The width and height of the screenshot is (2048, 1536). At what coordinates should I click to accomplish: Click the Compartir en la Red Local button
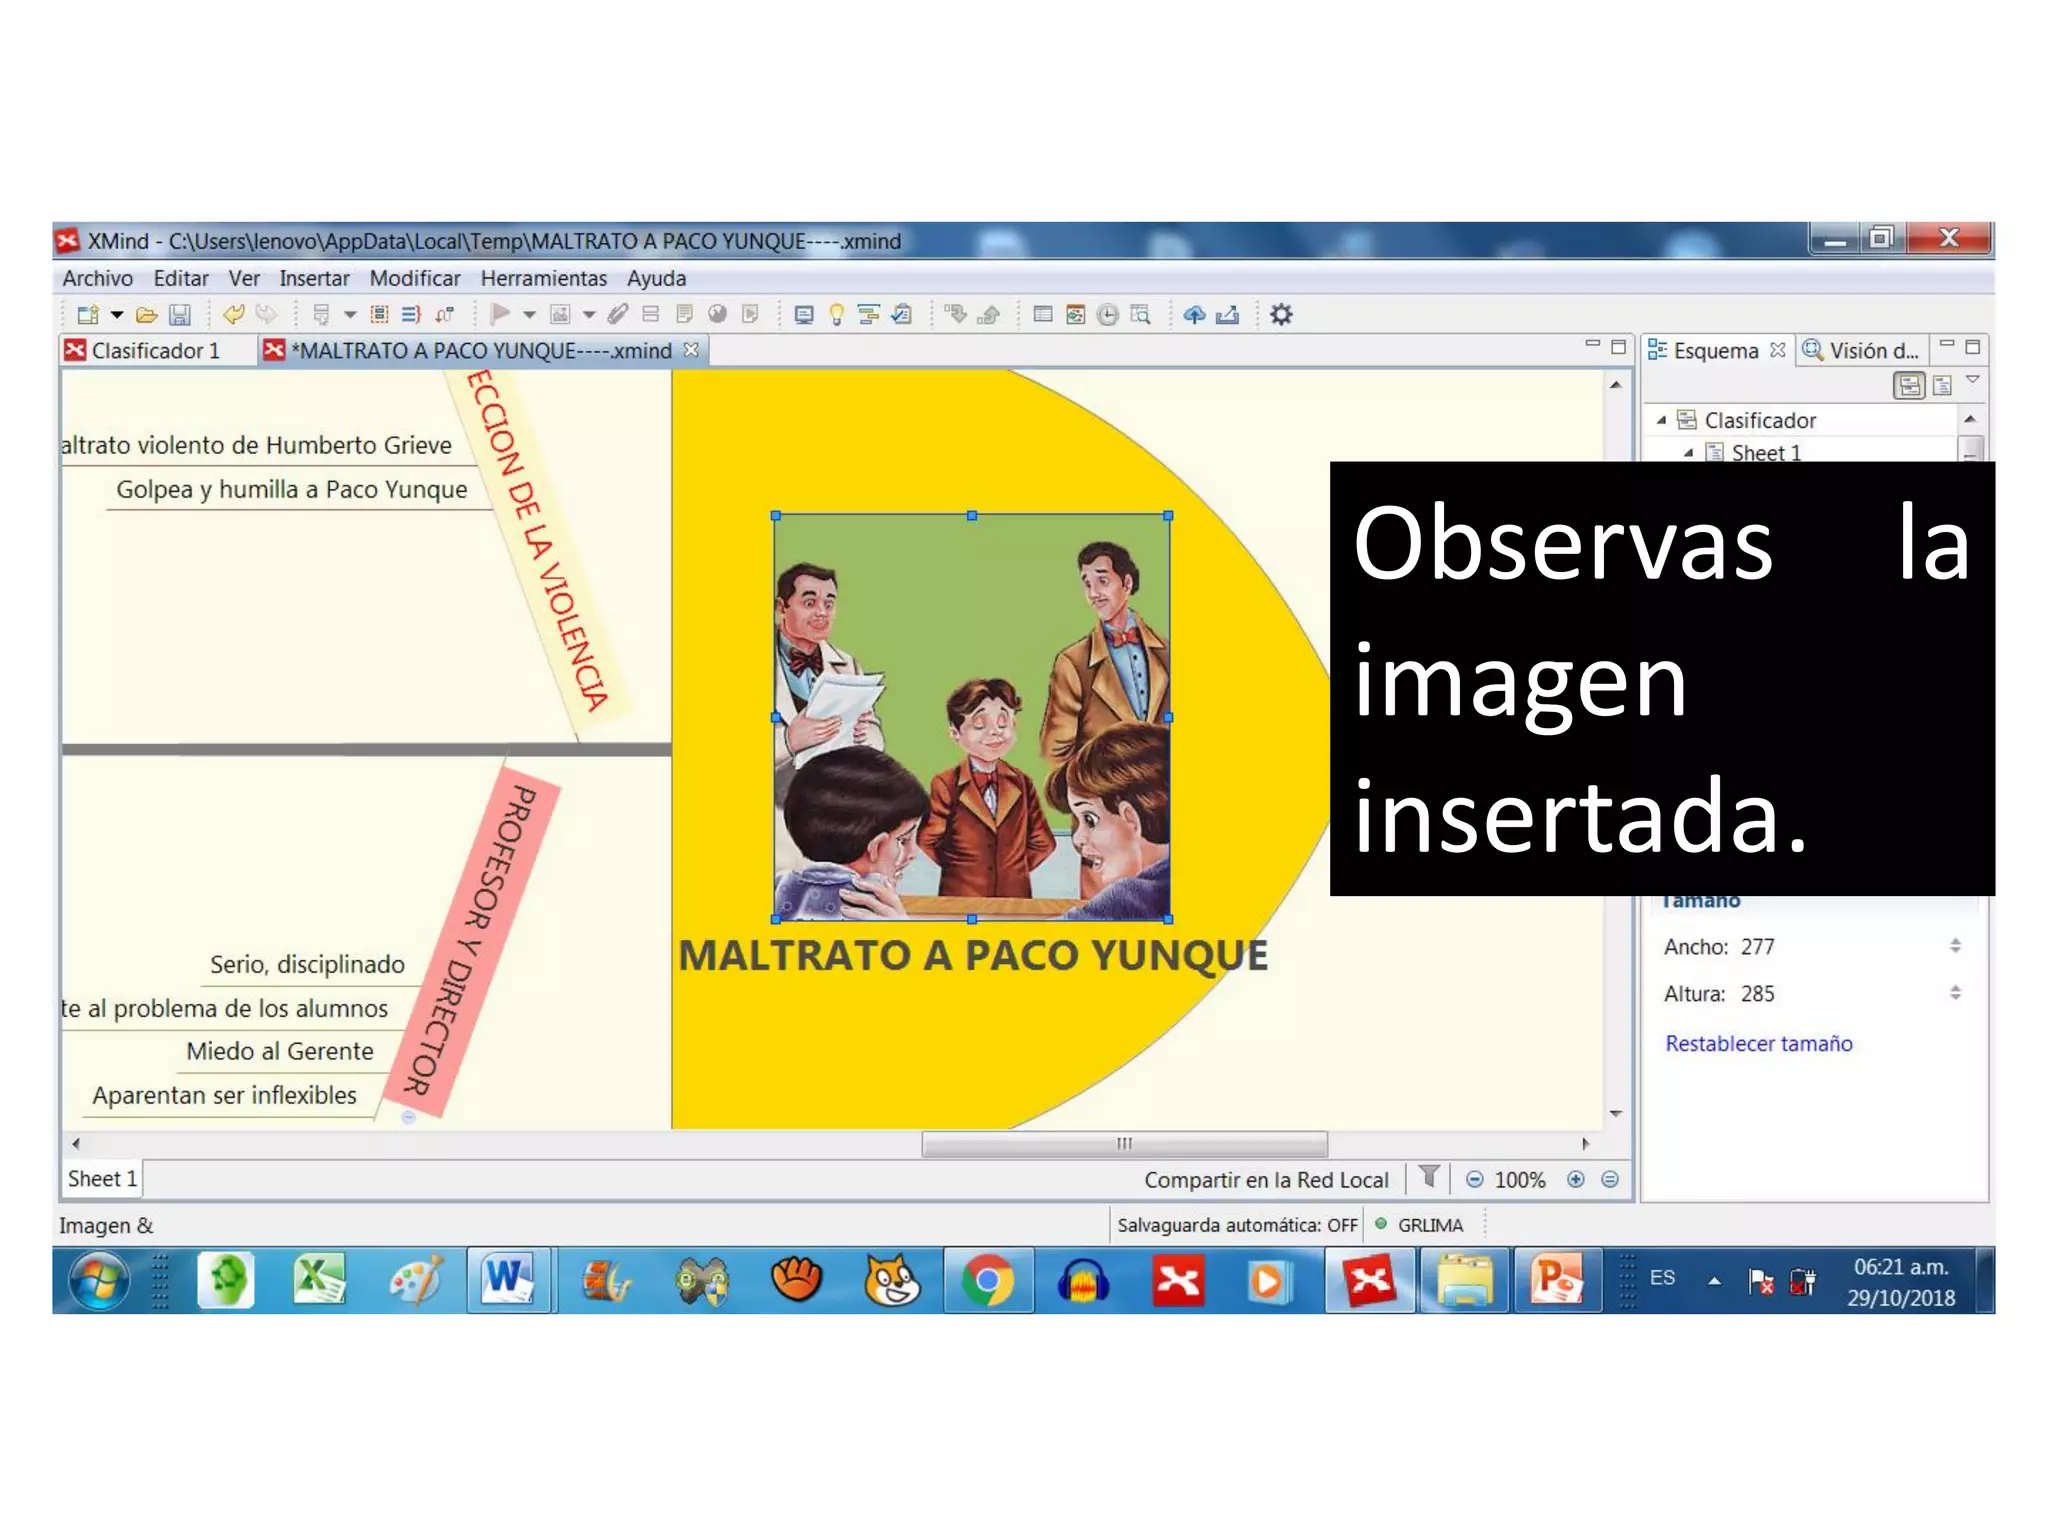point(1266,1180)
